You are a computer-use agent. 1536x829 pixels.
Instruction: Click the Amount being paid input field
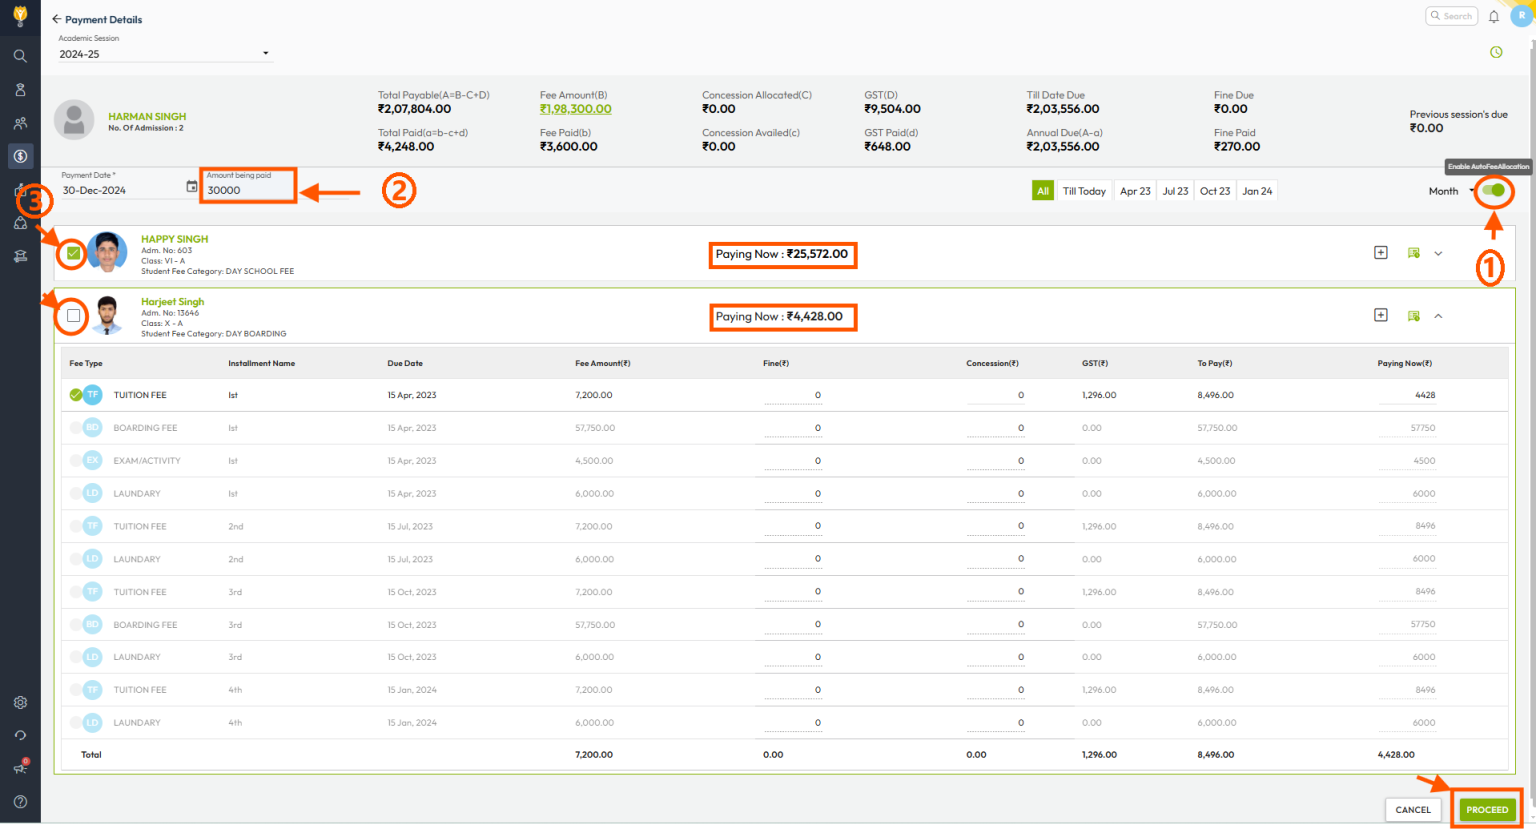[x=248, y=186]
